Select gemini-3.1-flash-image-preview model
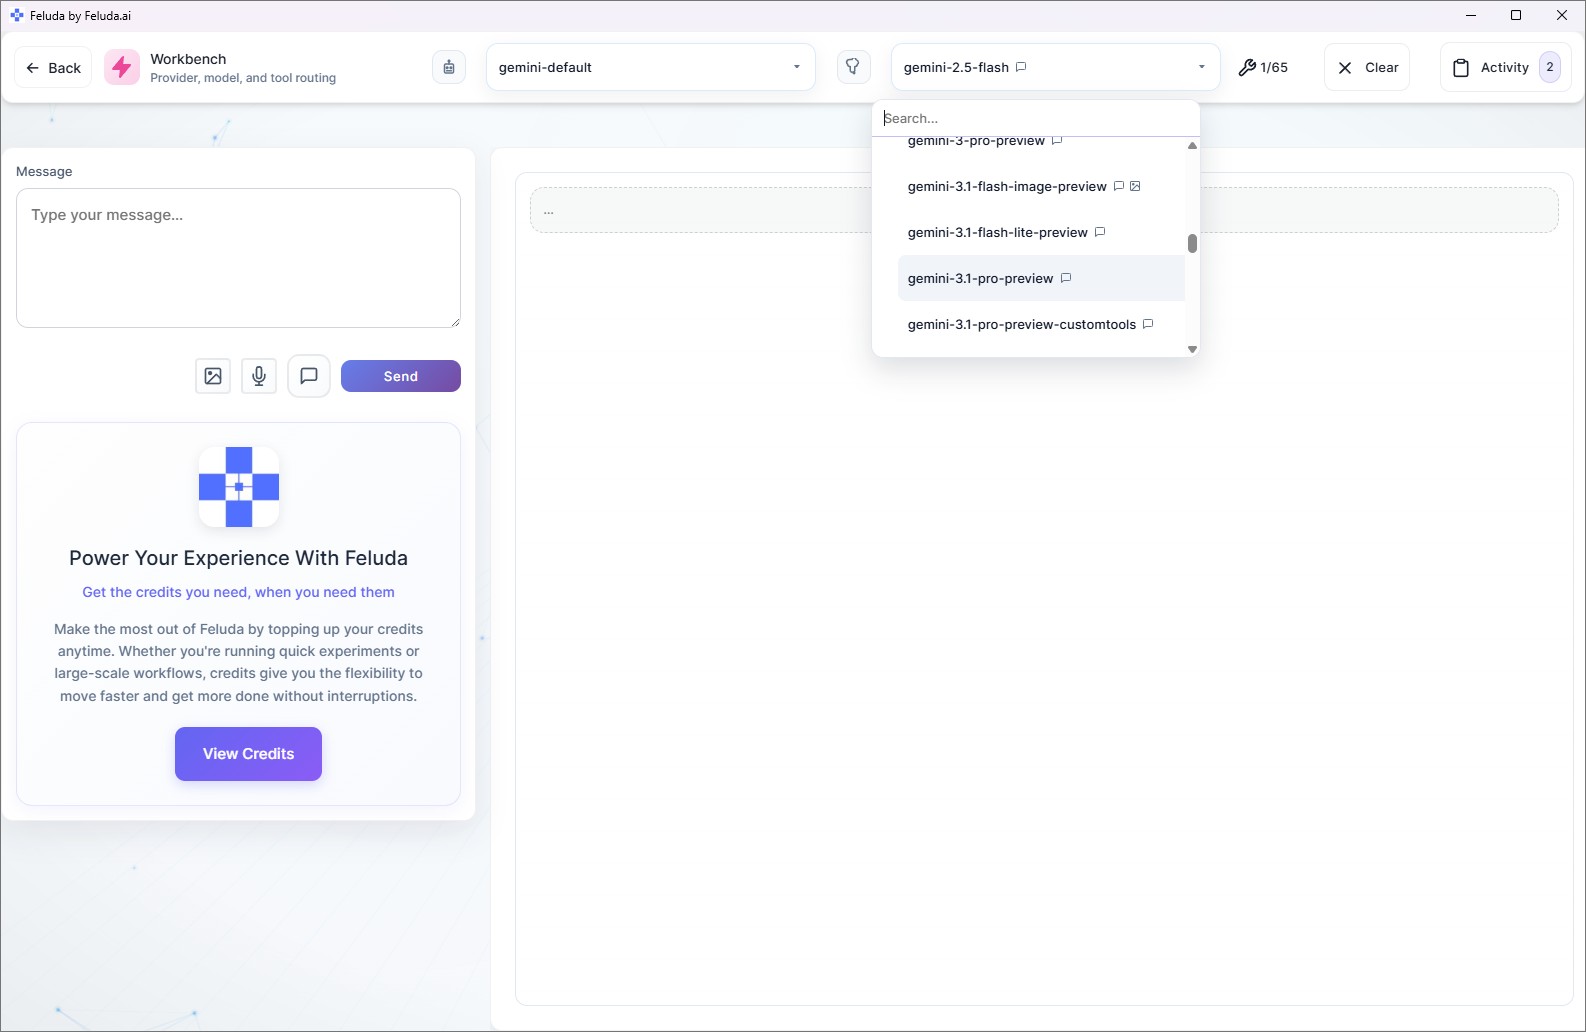 tap(1041, 186)
